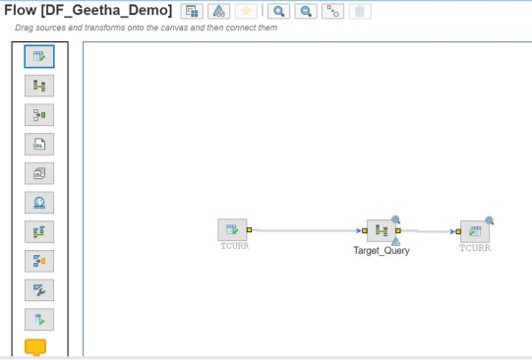Viewport: 532px width, 360px height.
Task: Click the Flow [DF_Geetha_Demo] title
Action: [x=88, y=10]
